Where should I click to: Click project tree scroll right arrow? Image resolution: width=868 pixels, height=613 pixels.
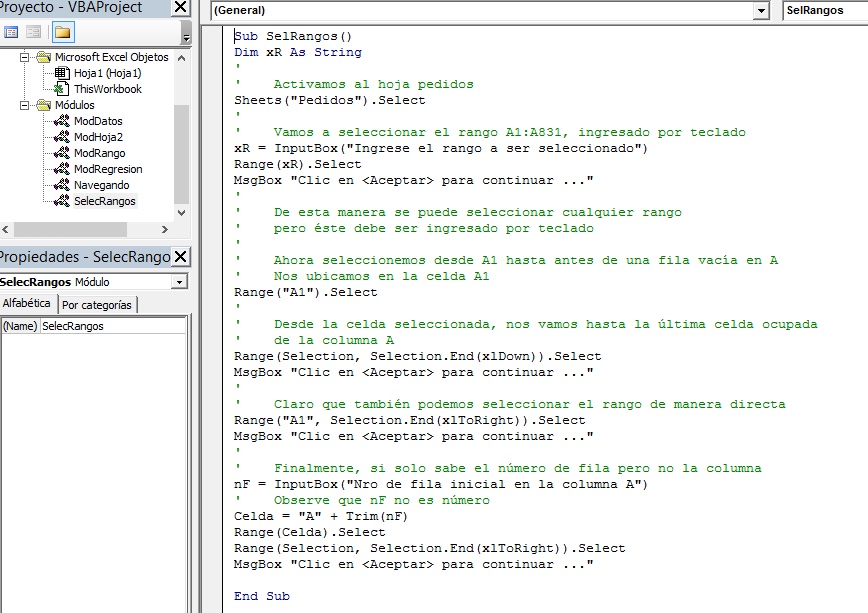click(x=164, y=229)
